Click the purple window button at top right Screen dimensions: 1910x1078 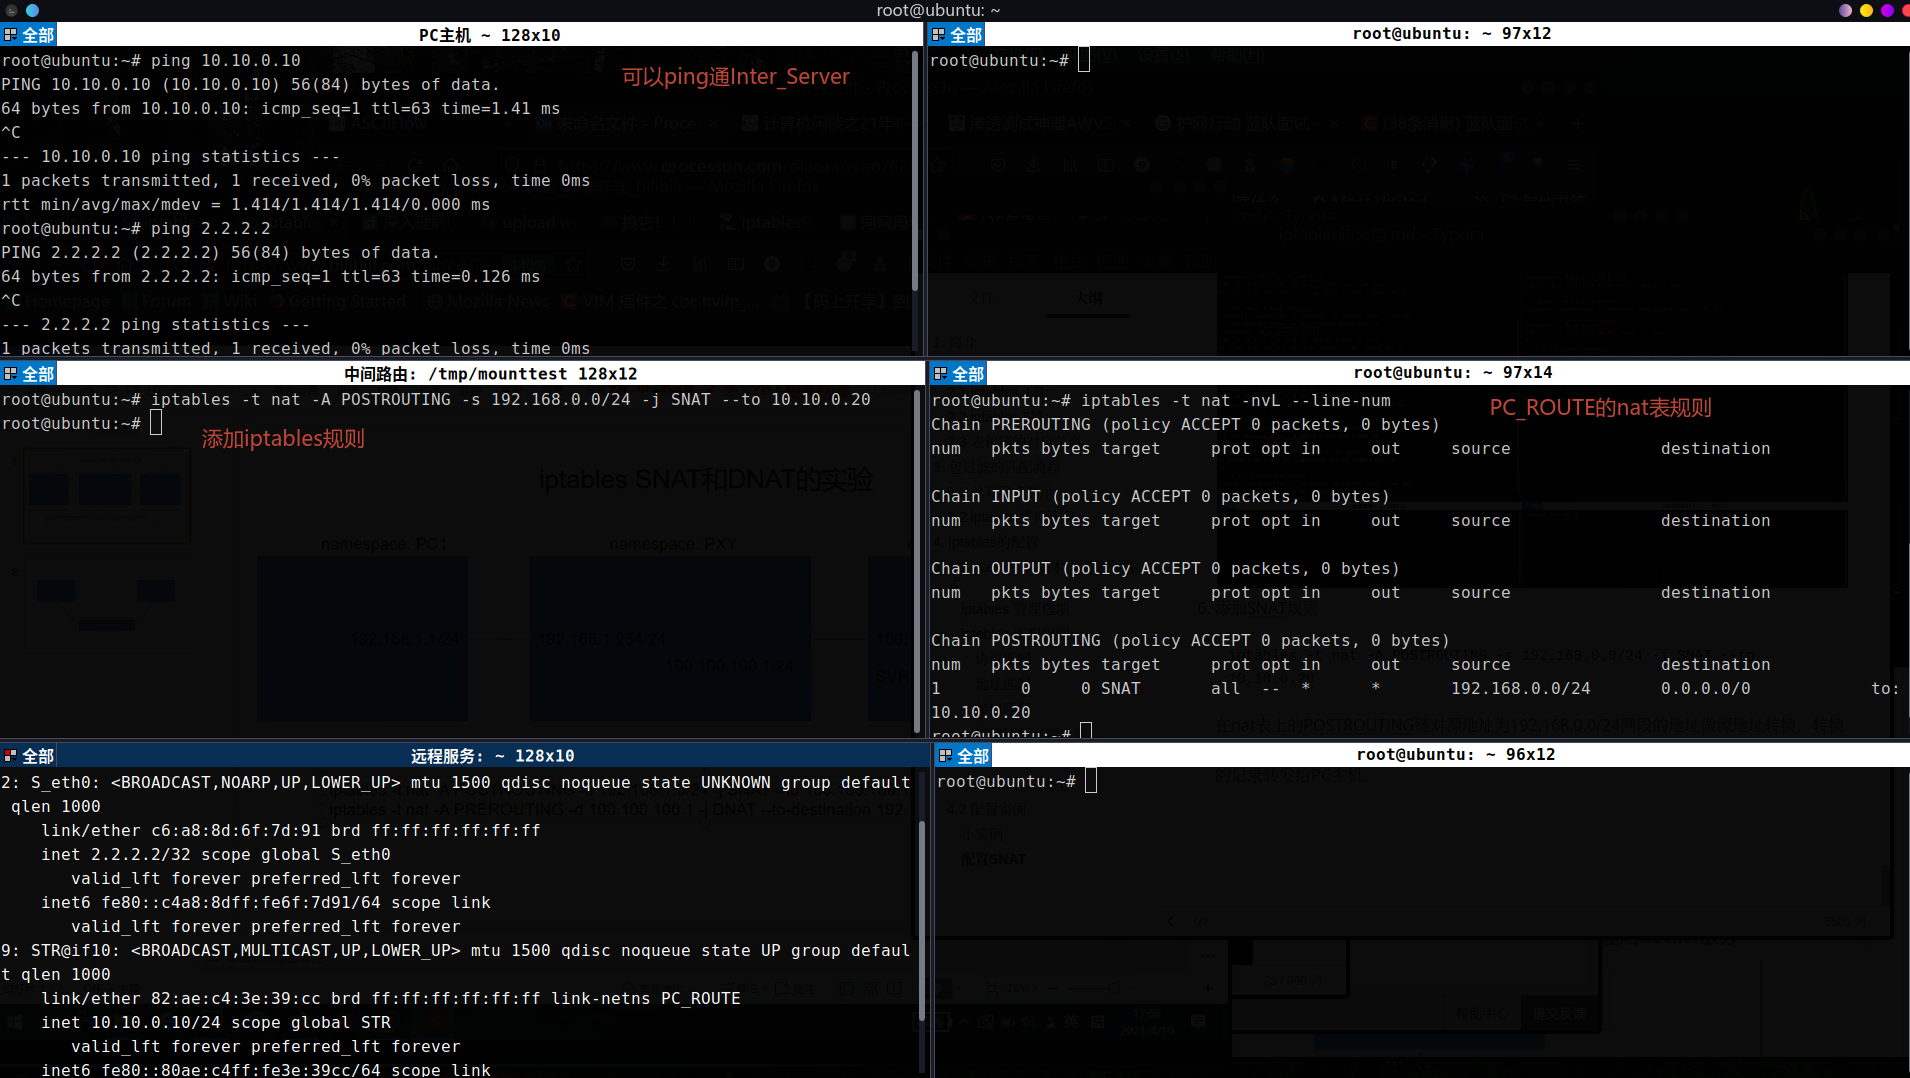pos(1845,10)
